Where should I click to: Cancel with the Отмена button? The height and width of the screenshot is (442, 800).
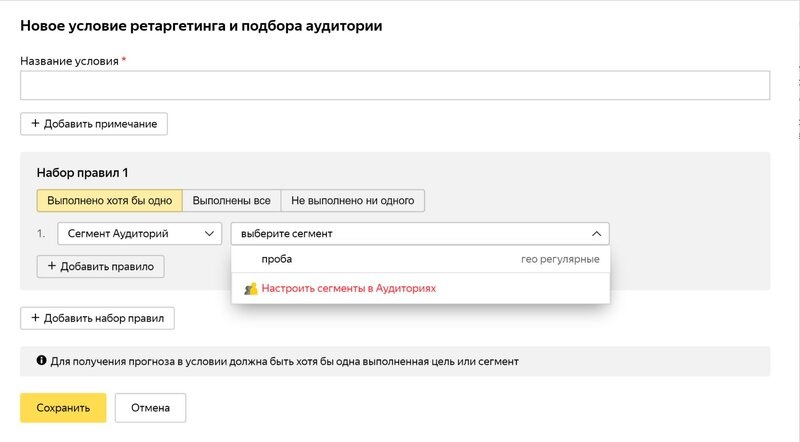point(150,408)
